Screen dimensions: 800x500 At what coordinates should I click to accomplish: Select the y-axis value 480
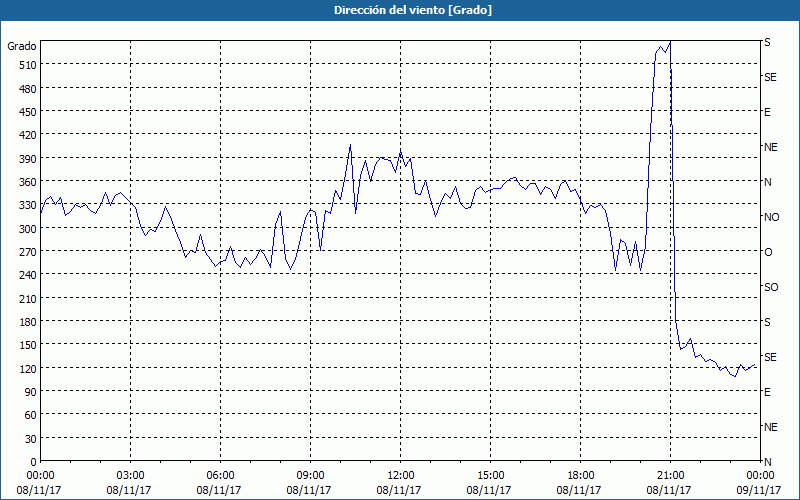point(28,89)
